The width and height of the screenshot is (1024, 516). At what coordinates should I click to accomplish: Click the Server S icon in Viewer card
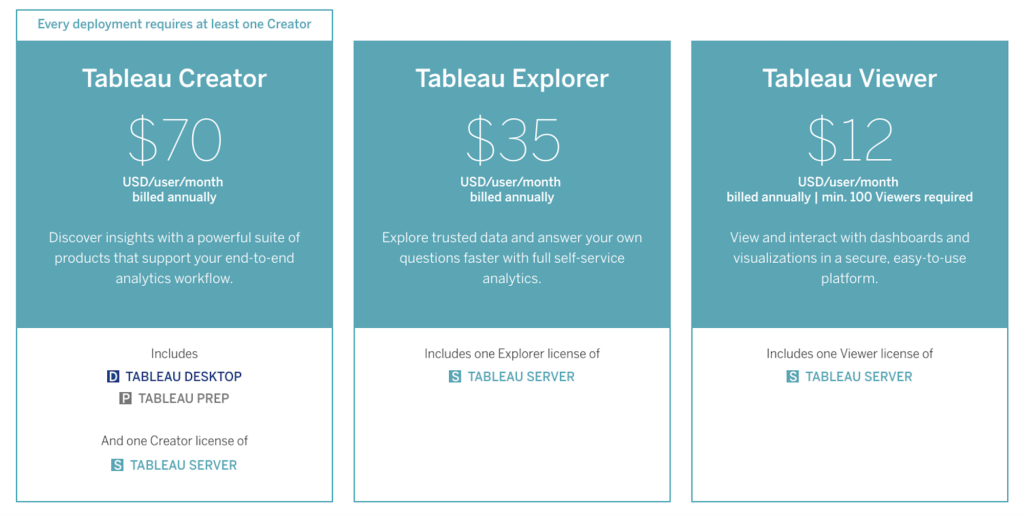792,376
